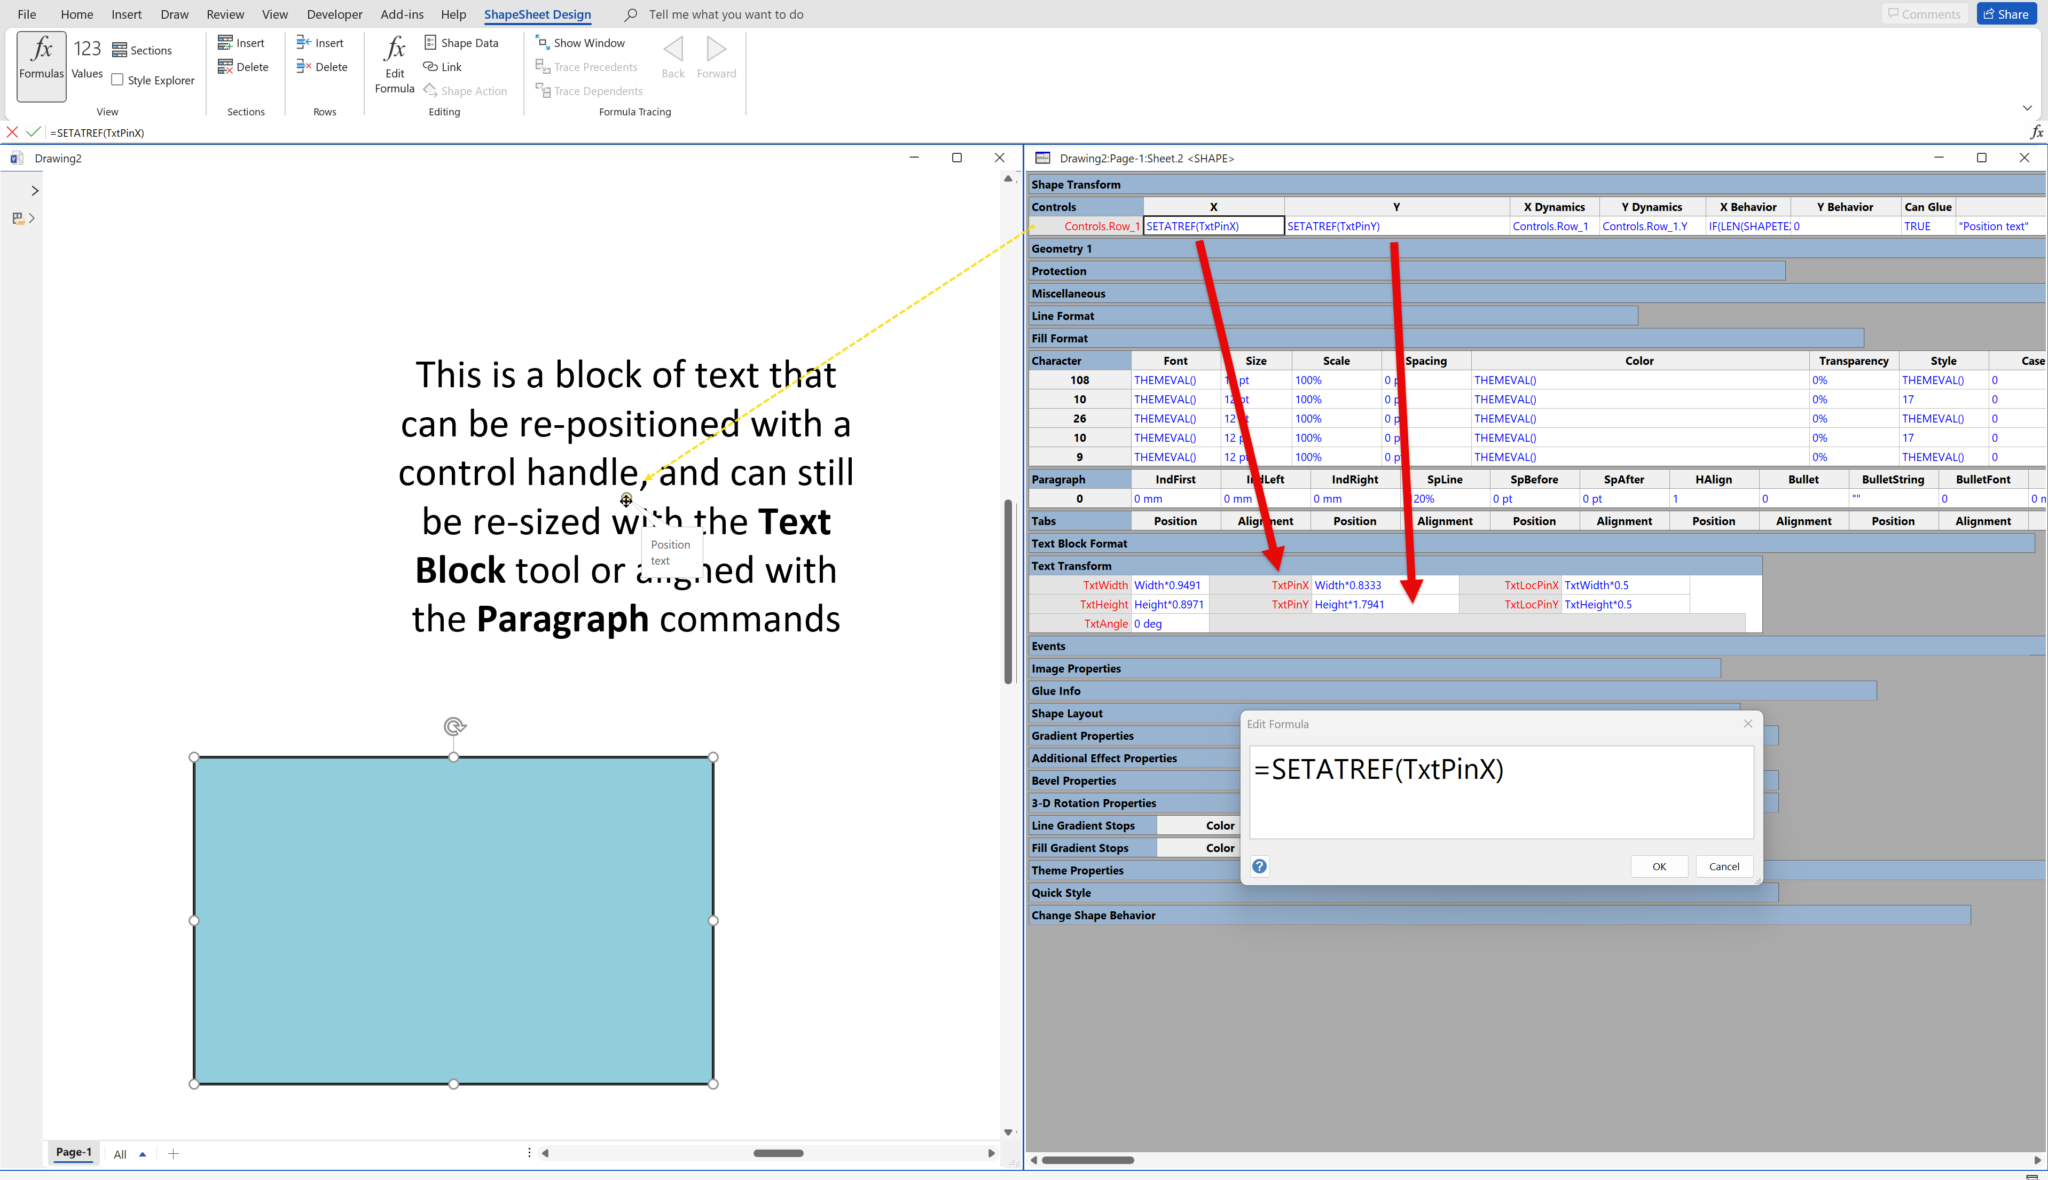Viewport: 2048px width, 1180px height.
Task: Switch to Values view using the 123 icon
Action: 88,48
